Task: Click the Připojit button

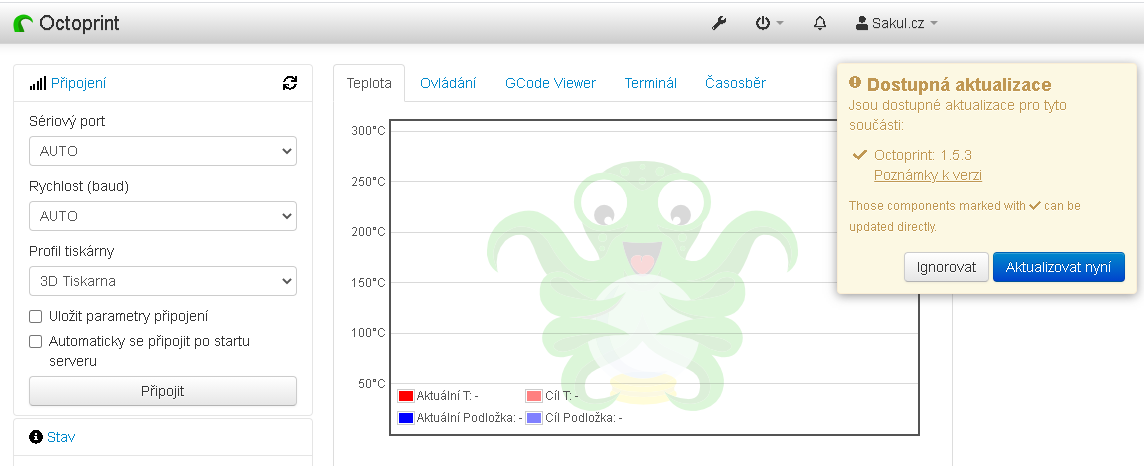Action: (x=163, y=391)
